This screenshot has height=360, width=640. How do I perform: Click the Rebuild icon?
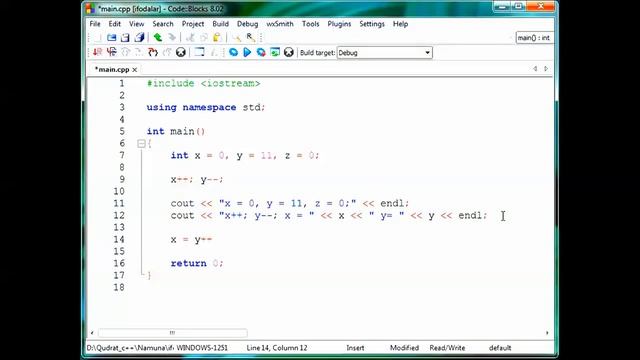click(275, 52)
